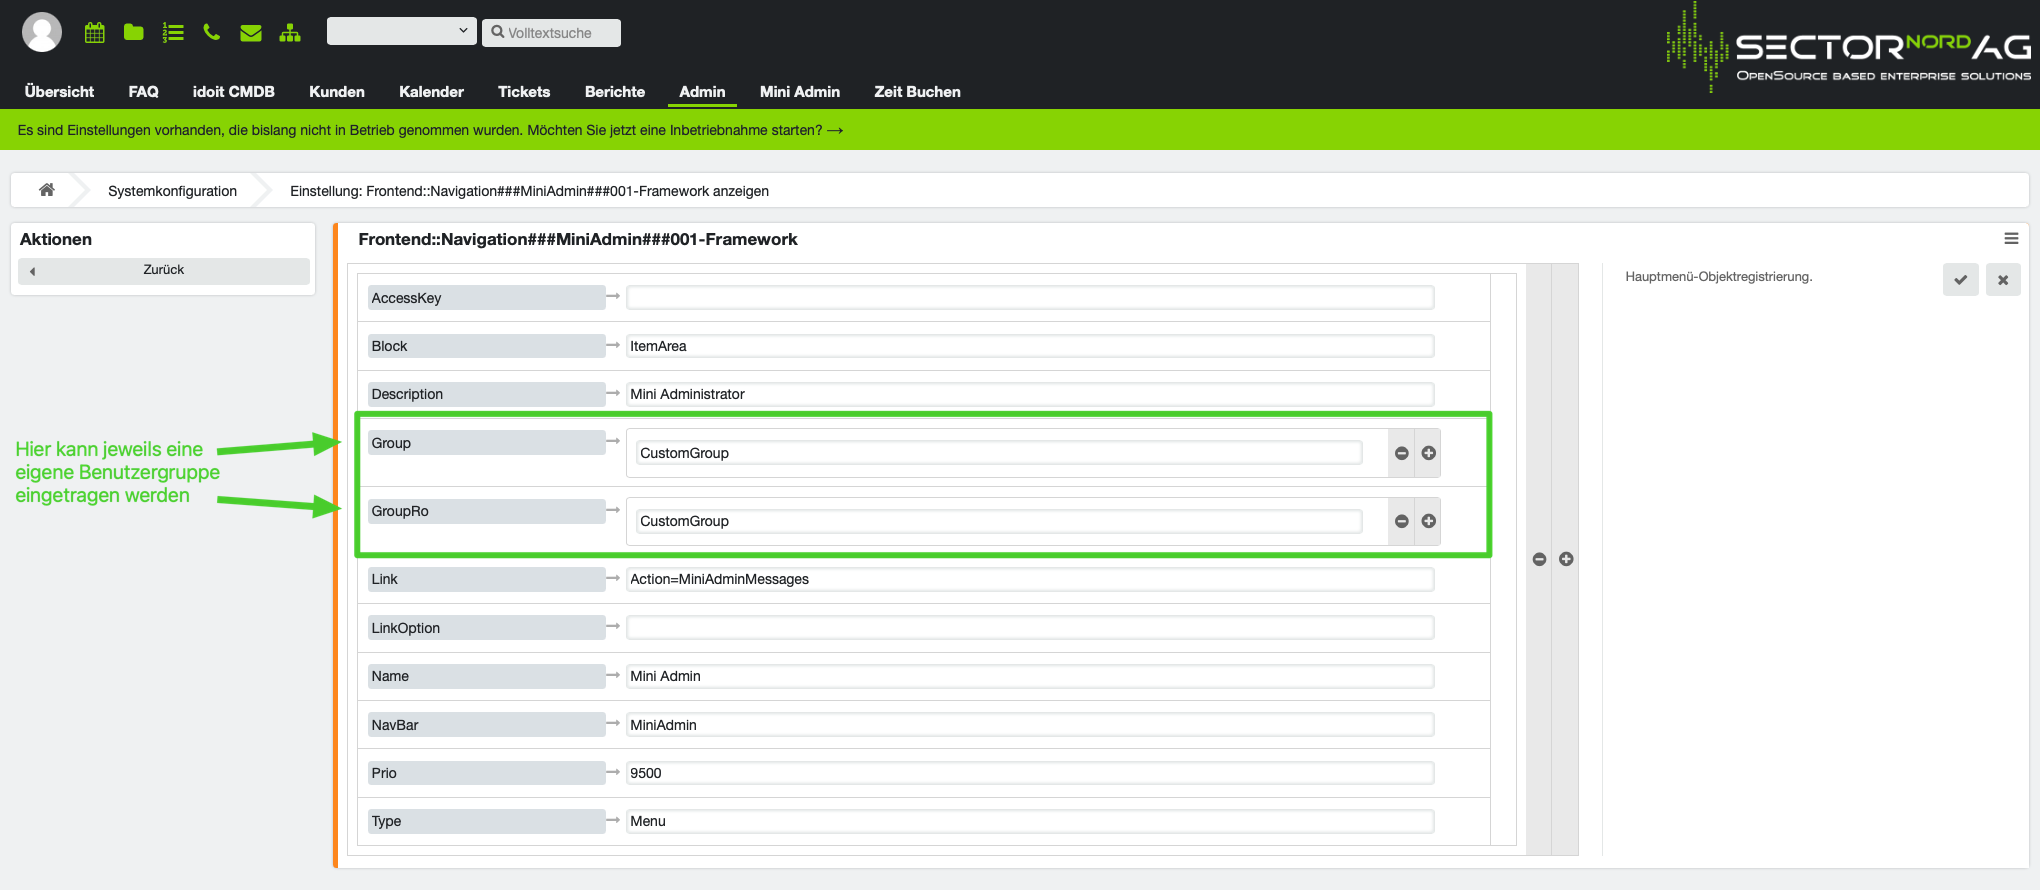Cancel editing with the X button
Image resolution: width=2040 pixels, height=890 pixels.
click(2003, 280)
